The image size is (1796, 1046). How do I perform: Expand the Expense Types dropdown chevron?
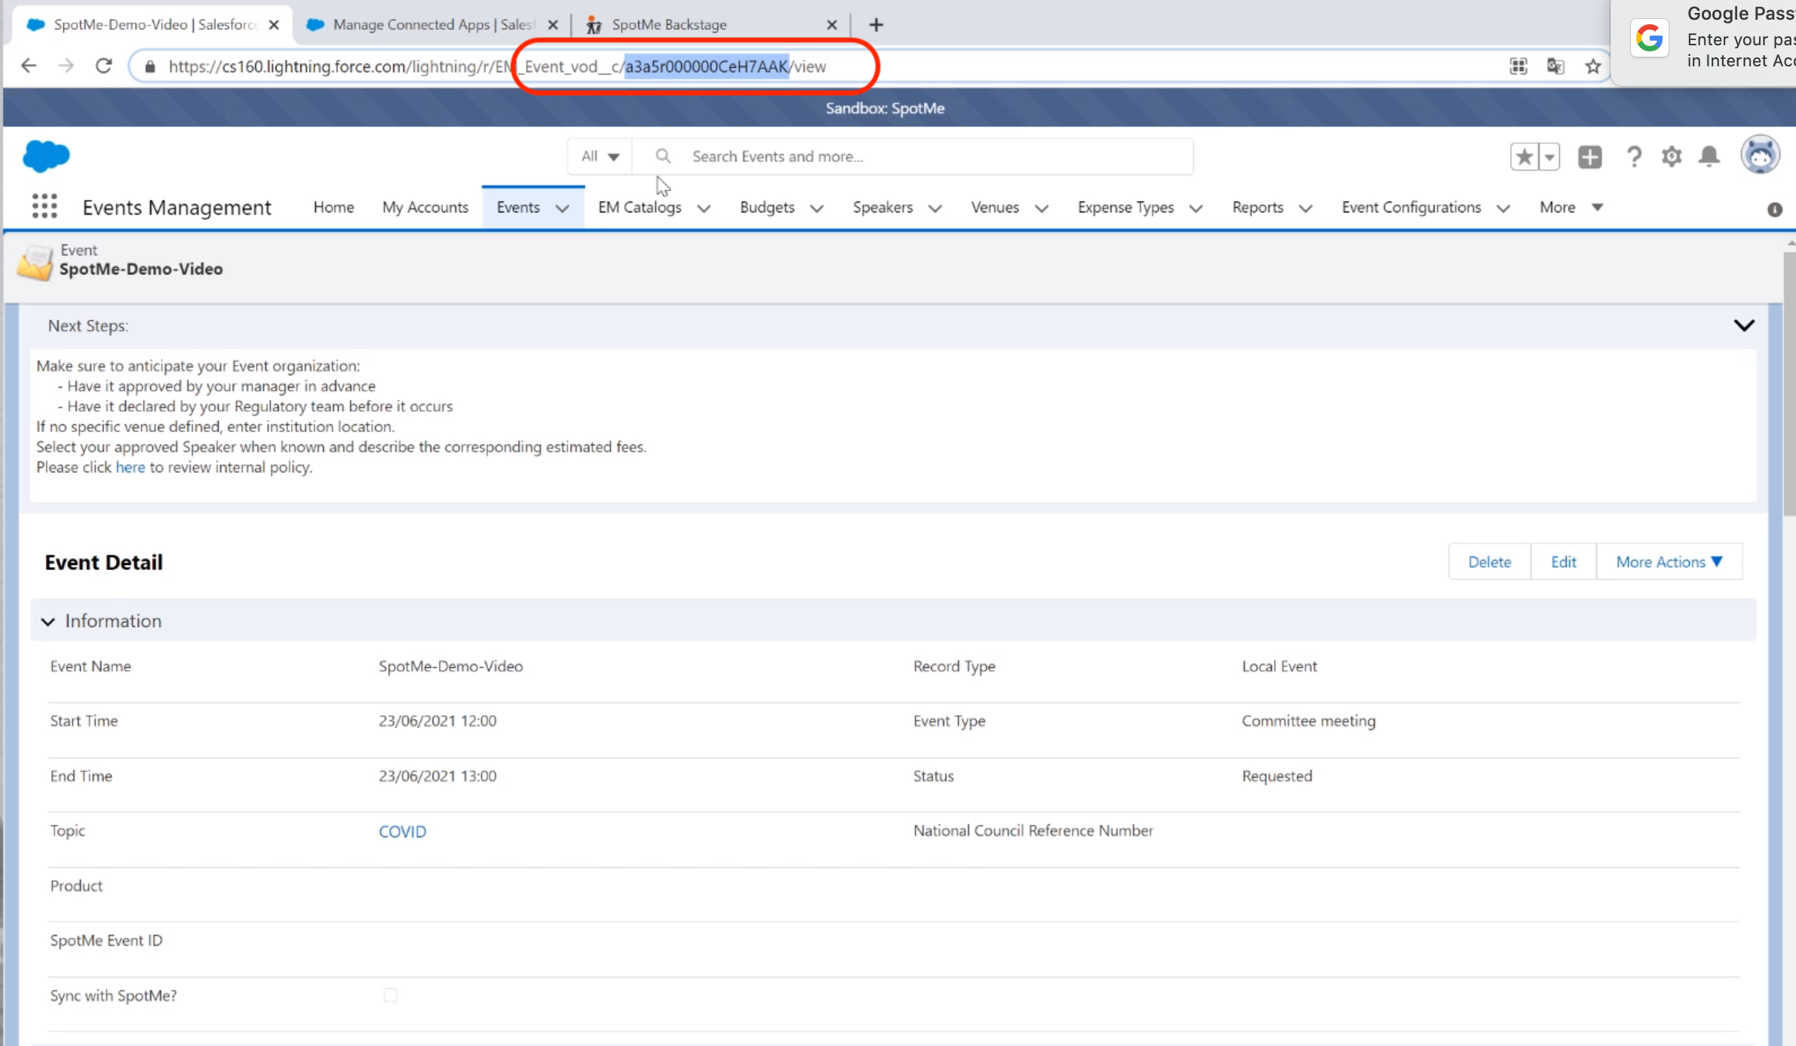click(x=1195, y=208)
